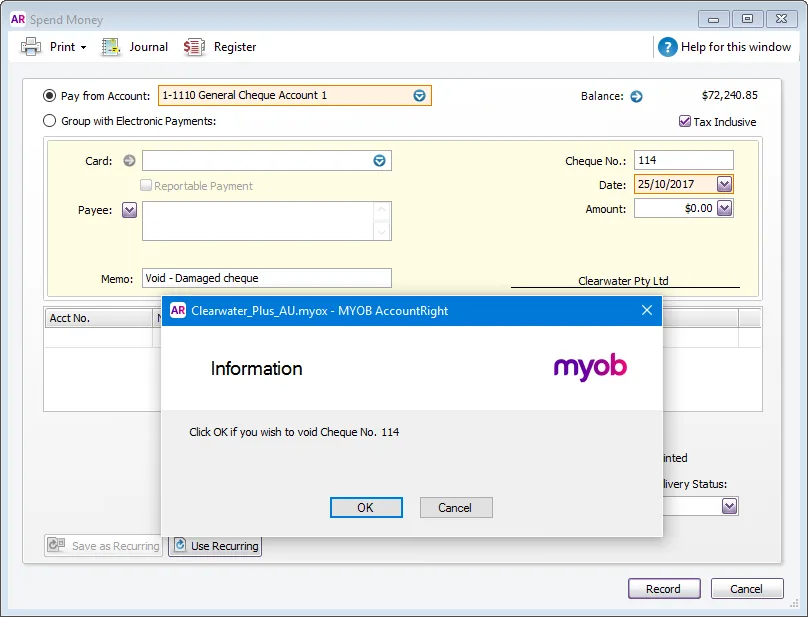This screenshot has height=617, width=808.
Task: Click the Spend Money AR title icon
Action: pos(18,19)
